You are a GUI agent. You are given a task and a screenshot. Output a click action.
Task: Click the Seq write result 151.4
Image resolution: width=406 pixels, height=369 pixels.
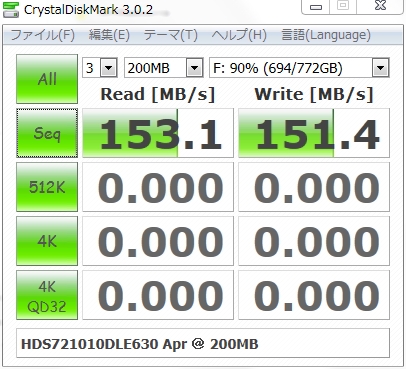point(314,133)
